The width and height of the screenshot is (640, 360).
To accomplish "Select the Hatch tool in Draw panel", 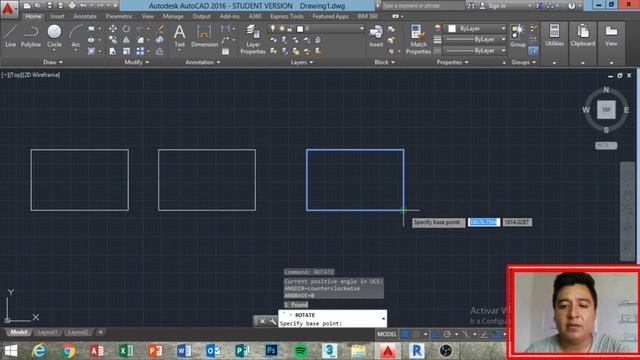I will pyautogui.click(x=91, y=51).
